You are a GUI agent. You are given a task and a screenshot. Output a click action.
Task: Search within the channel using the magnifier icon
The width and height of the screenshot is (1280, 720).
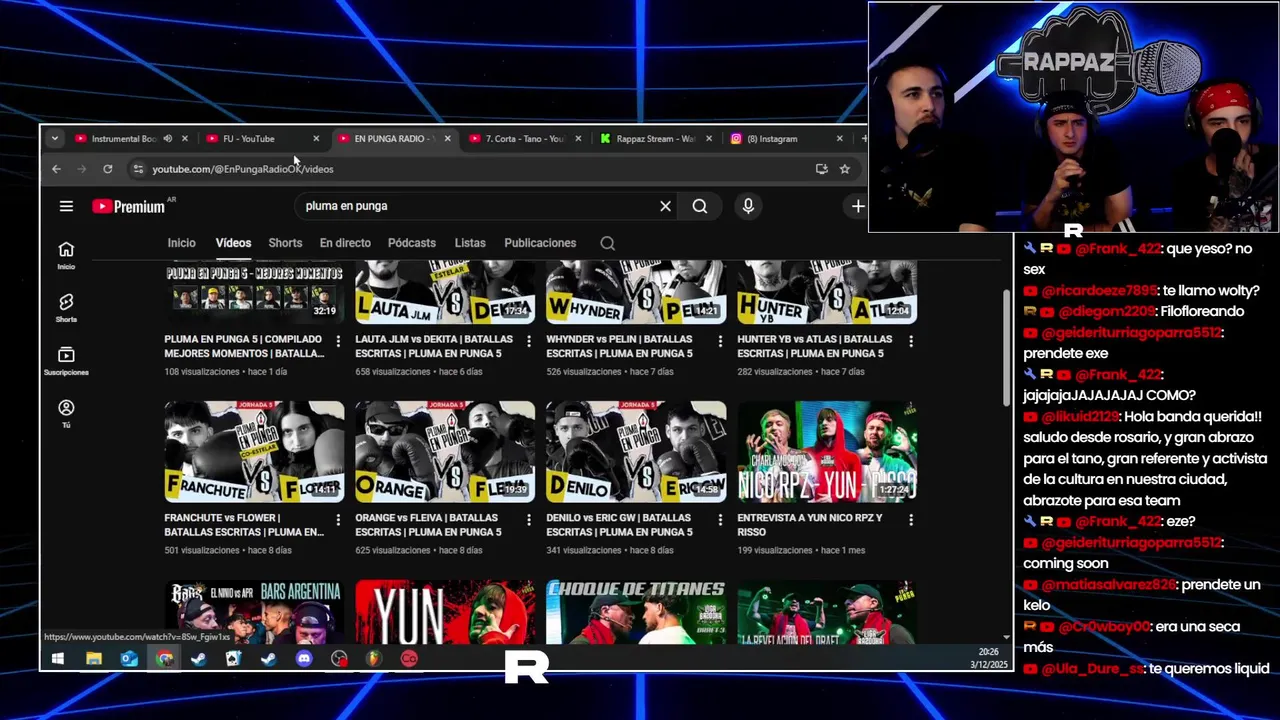coord(607,243)
